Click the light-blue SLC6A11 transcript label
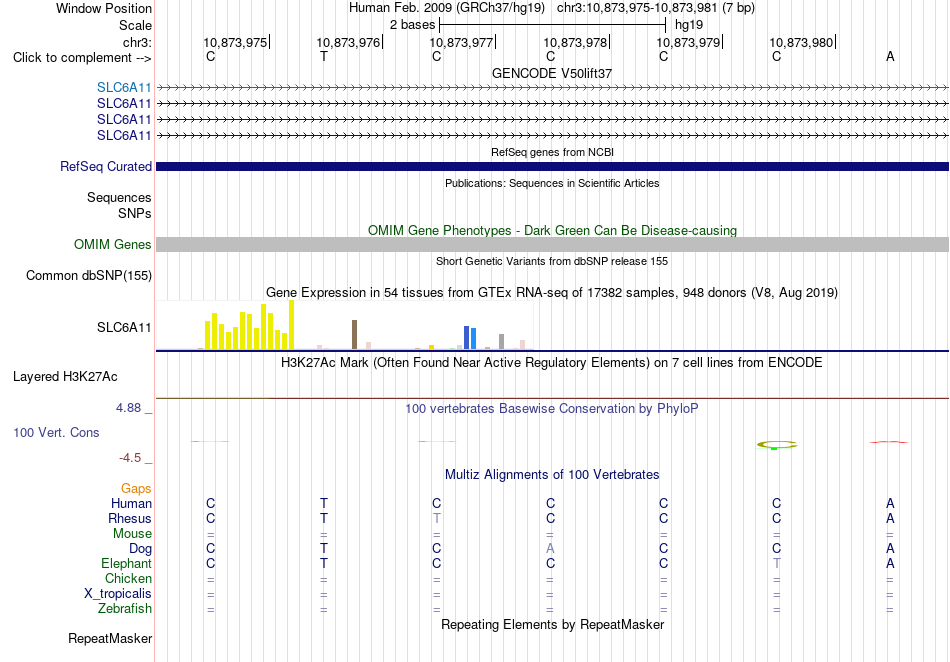This screenshot has width=950, height=662. pos(124,88)
